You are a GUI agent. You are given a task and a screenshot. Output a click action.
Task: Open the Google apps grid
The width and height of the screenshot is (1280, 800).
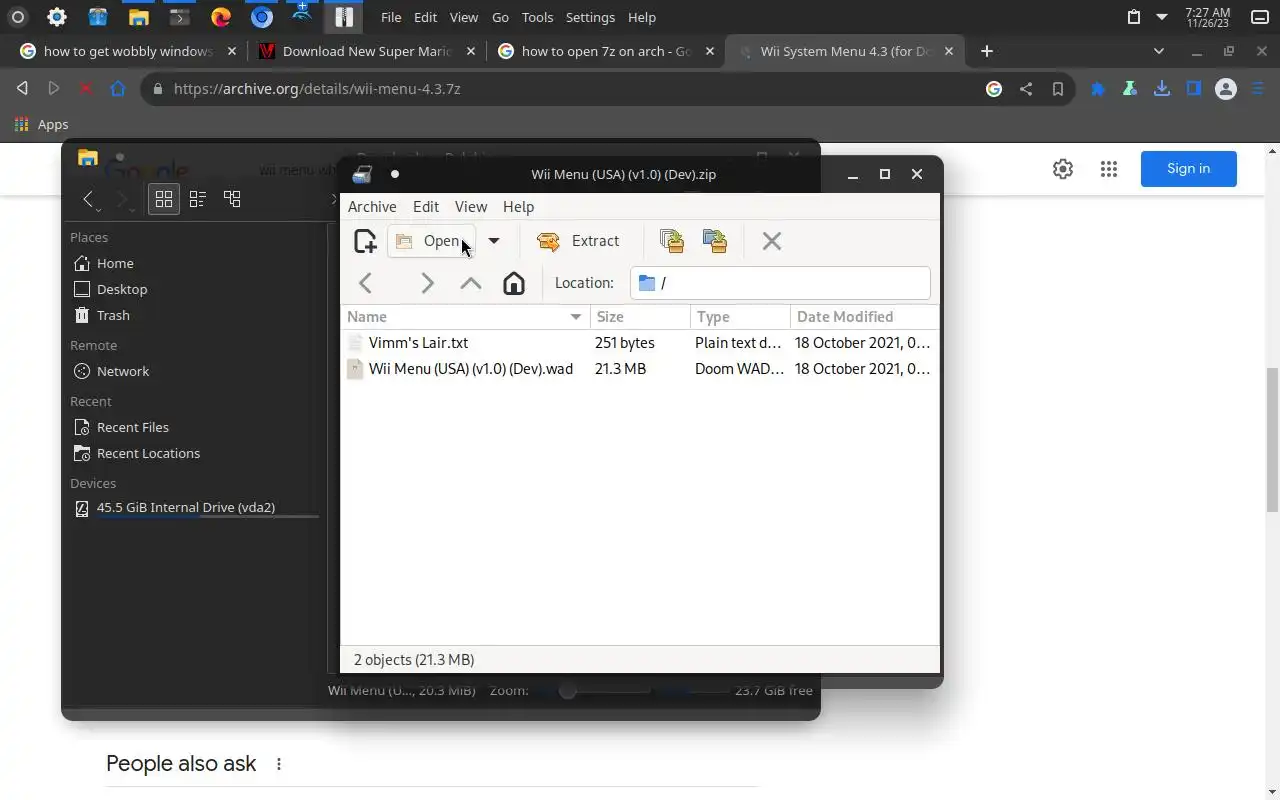coord(1109,169)
